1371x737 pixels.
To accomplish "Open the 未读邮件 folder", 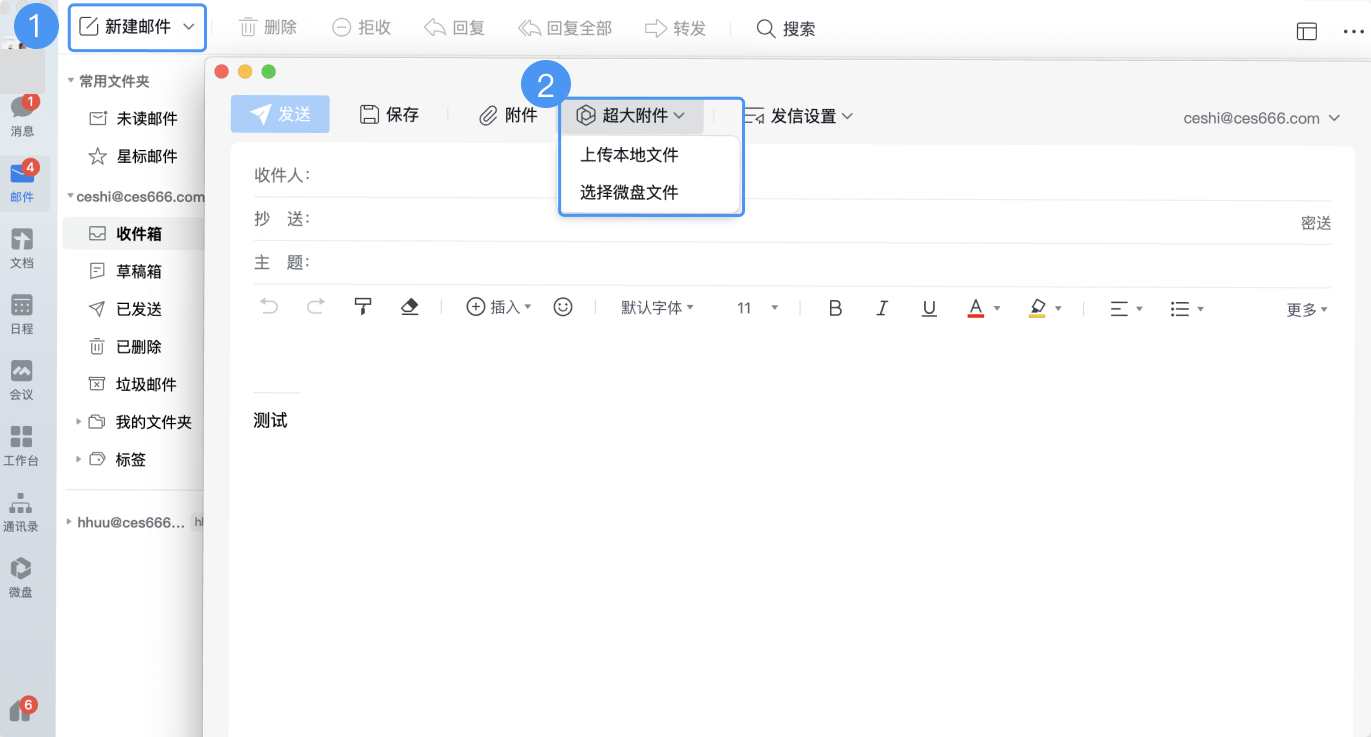I will [133, 119].
